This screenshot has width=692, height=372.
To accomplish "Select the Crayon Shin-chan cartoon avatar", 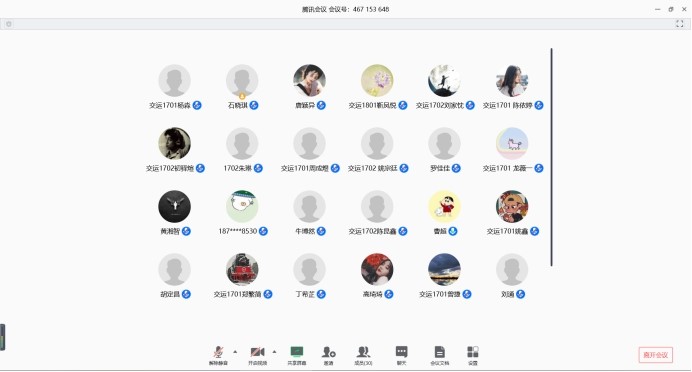I will pos(444,206).
